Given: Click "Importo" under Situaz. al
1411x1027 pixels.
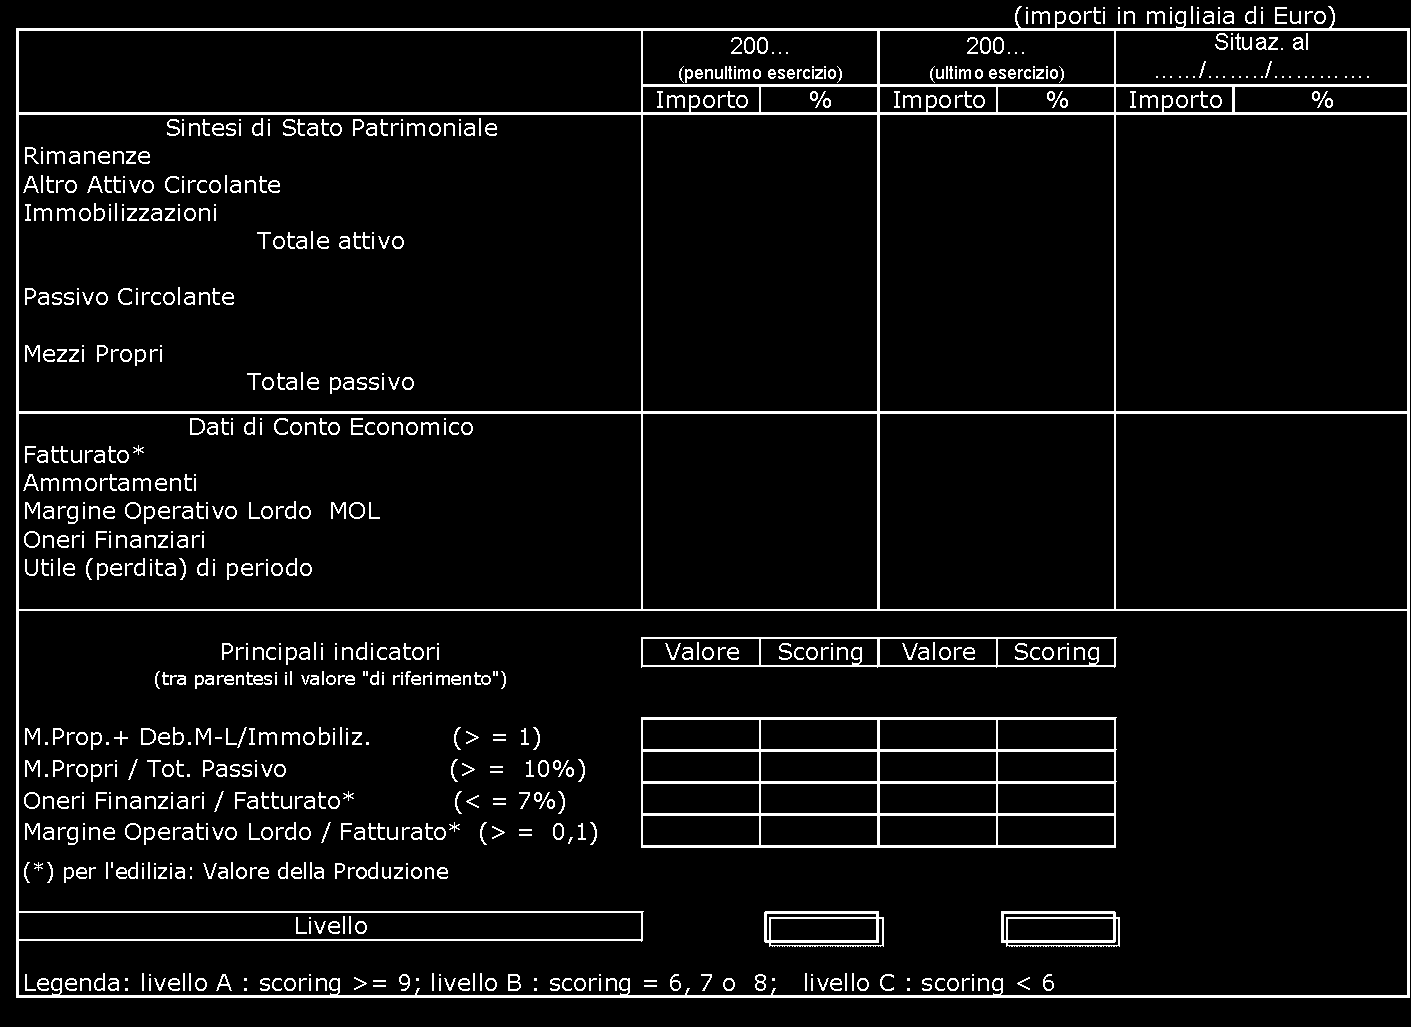Looking at the screenshot, I should (x=1175, y=100).
